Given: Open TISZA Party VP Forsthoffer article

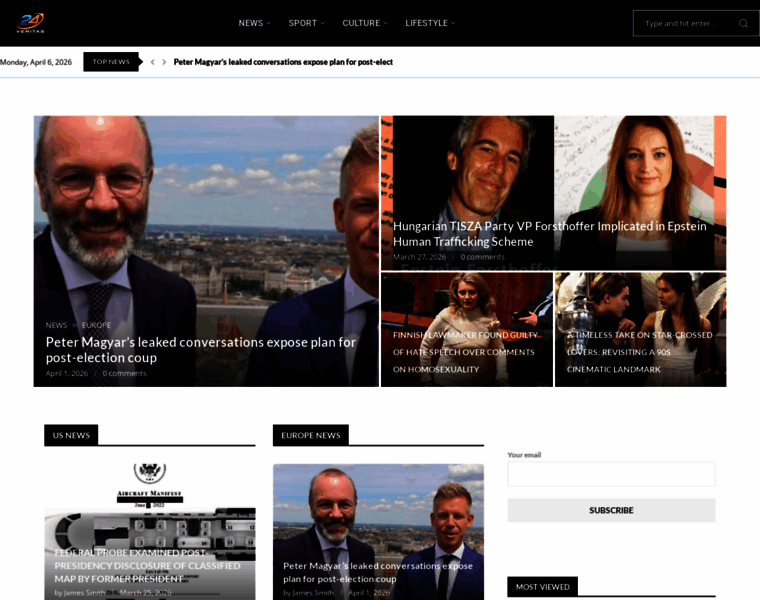Looking at the screenshot, I should (x=550, y=234).
